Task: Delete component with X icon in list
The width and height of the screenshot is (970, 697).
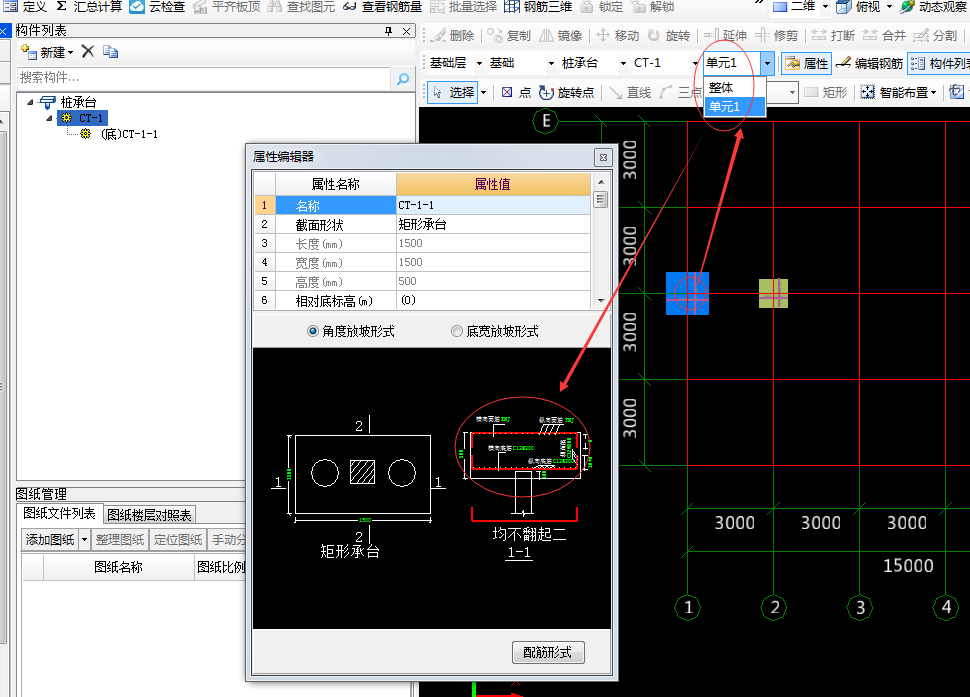Action: pyautogui.click(x=88, y=52)
